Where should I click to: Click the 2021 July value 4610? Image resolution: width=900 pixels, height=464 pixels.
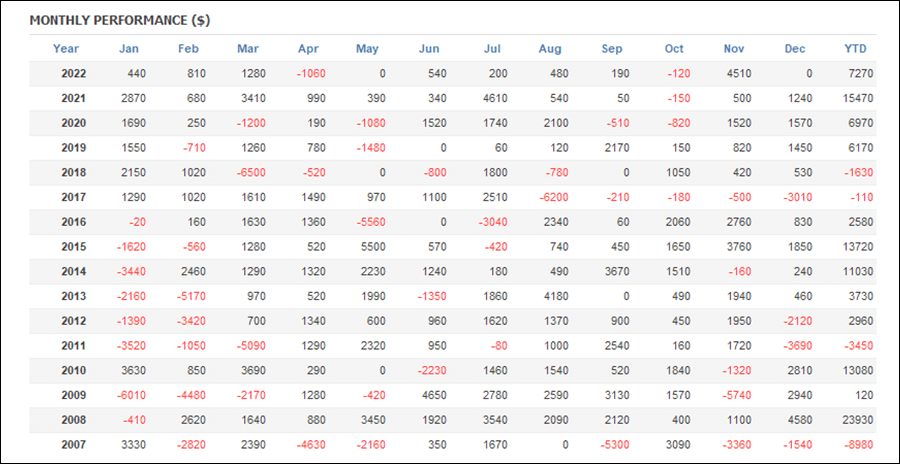click(496, 99)
